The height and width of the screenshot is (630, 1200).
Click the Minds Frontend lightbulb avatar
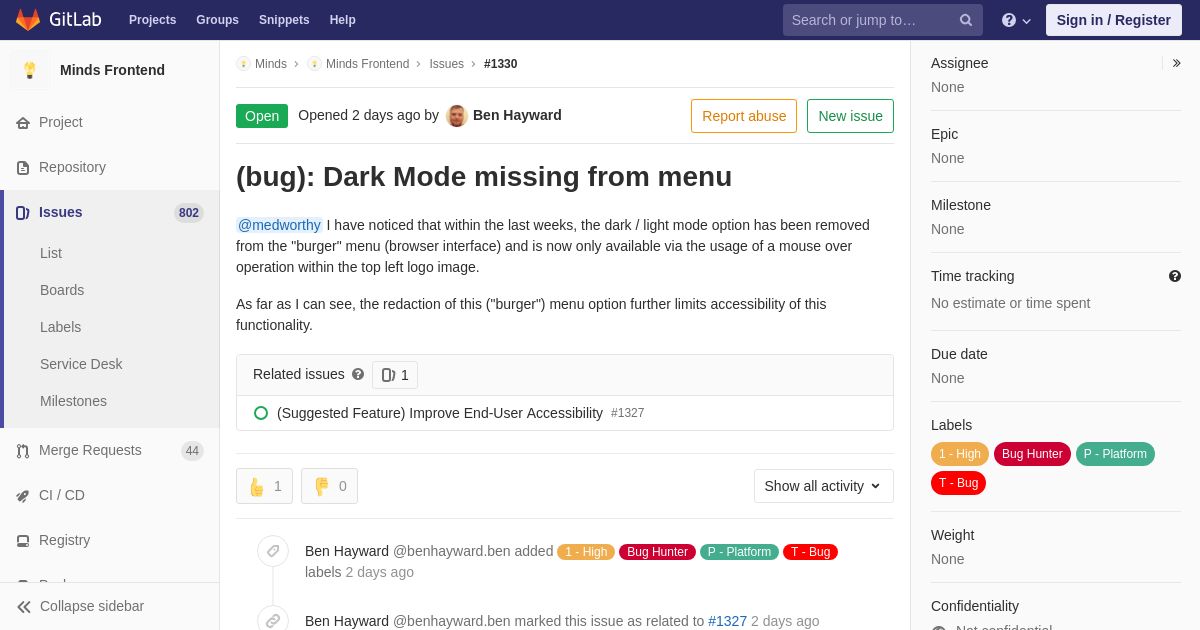tap(30, 70)
